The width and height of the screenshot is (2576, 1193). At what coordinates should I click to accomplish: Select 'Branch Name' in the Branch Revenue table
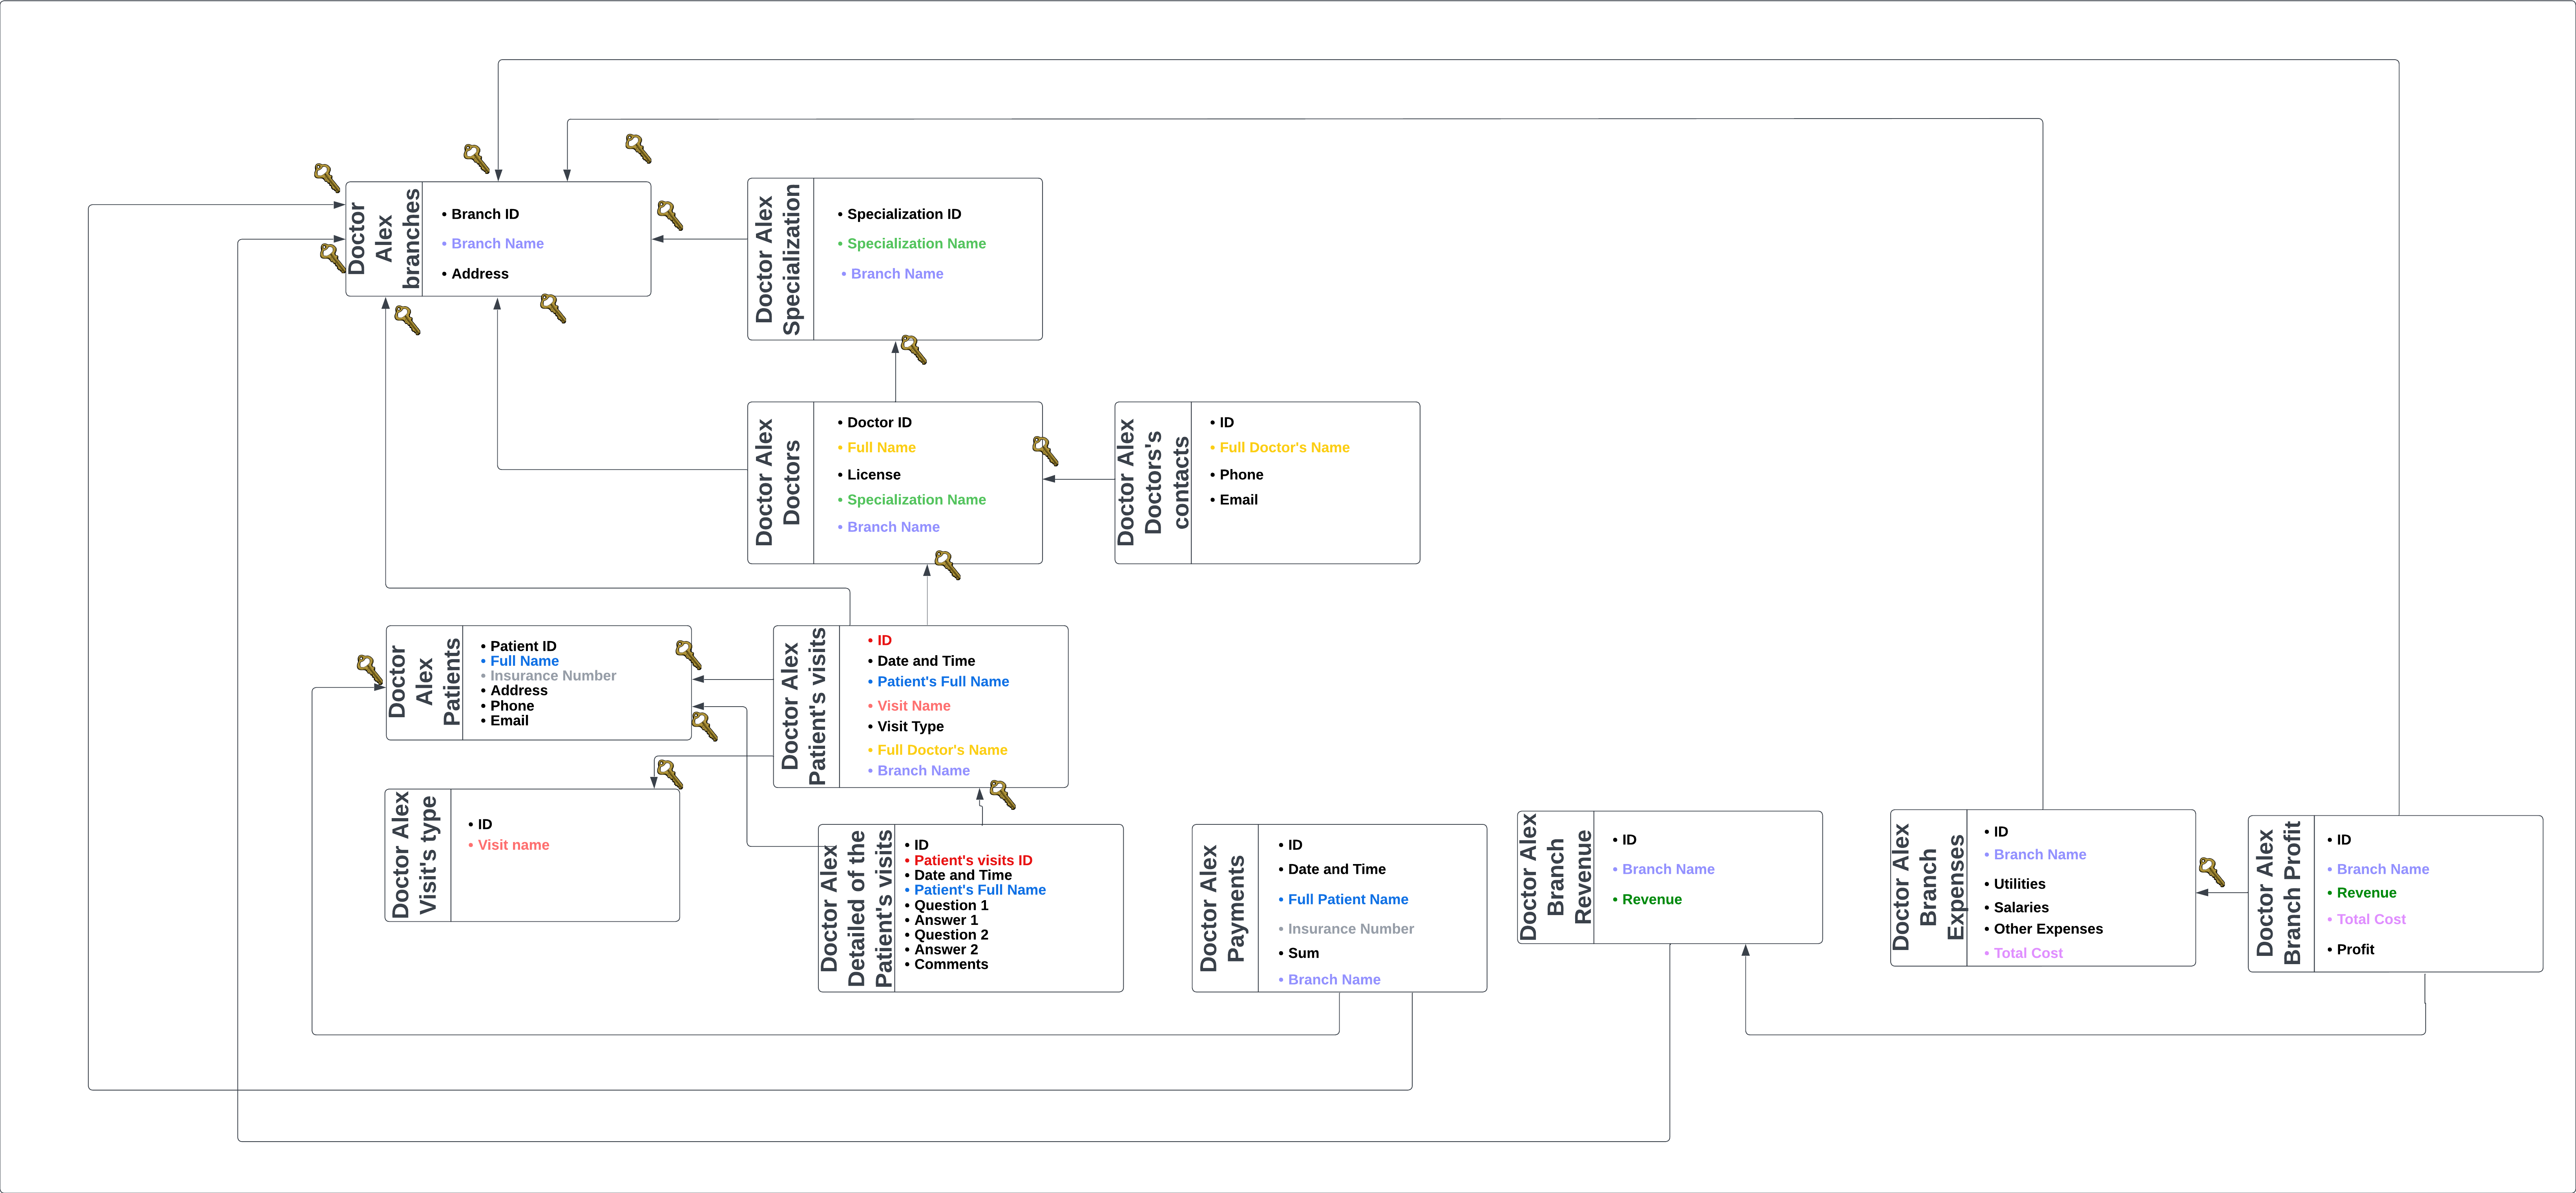point(1668,869)
